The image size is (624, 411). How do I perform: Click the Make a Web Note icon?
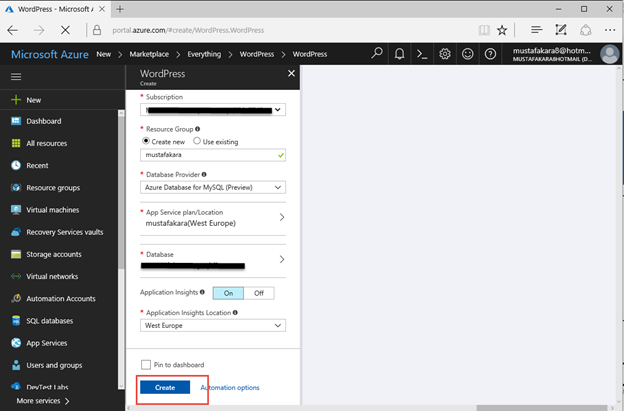pyautogui.click(x=561, y=30)
